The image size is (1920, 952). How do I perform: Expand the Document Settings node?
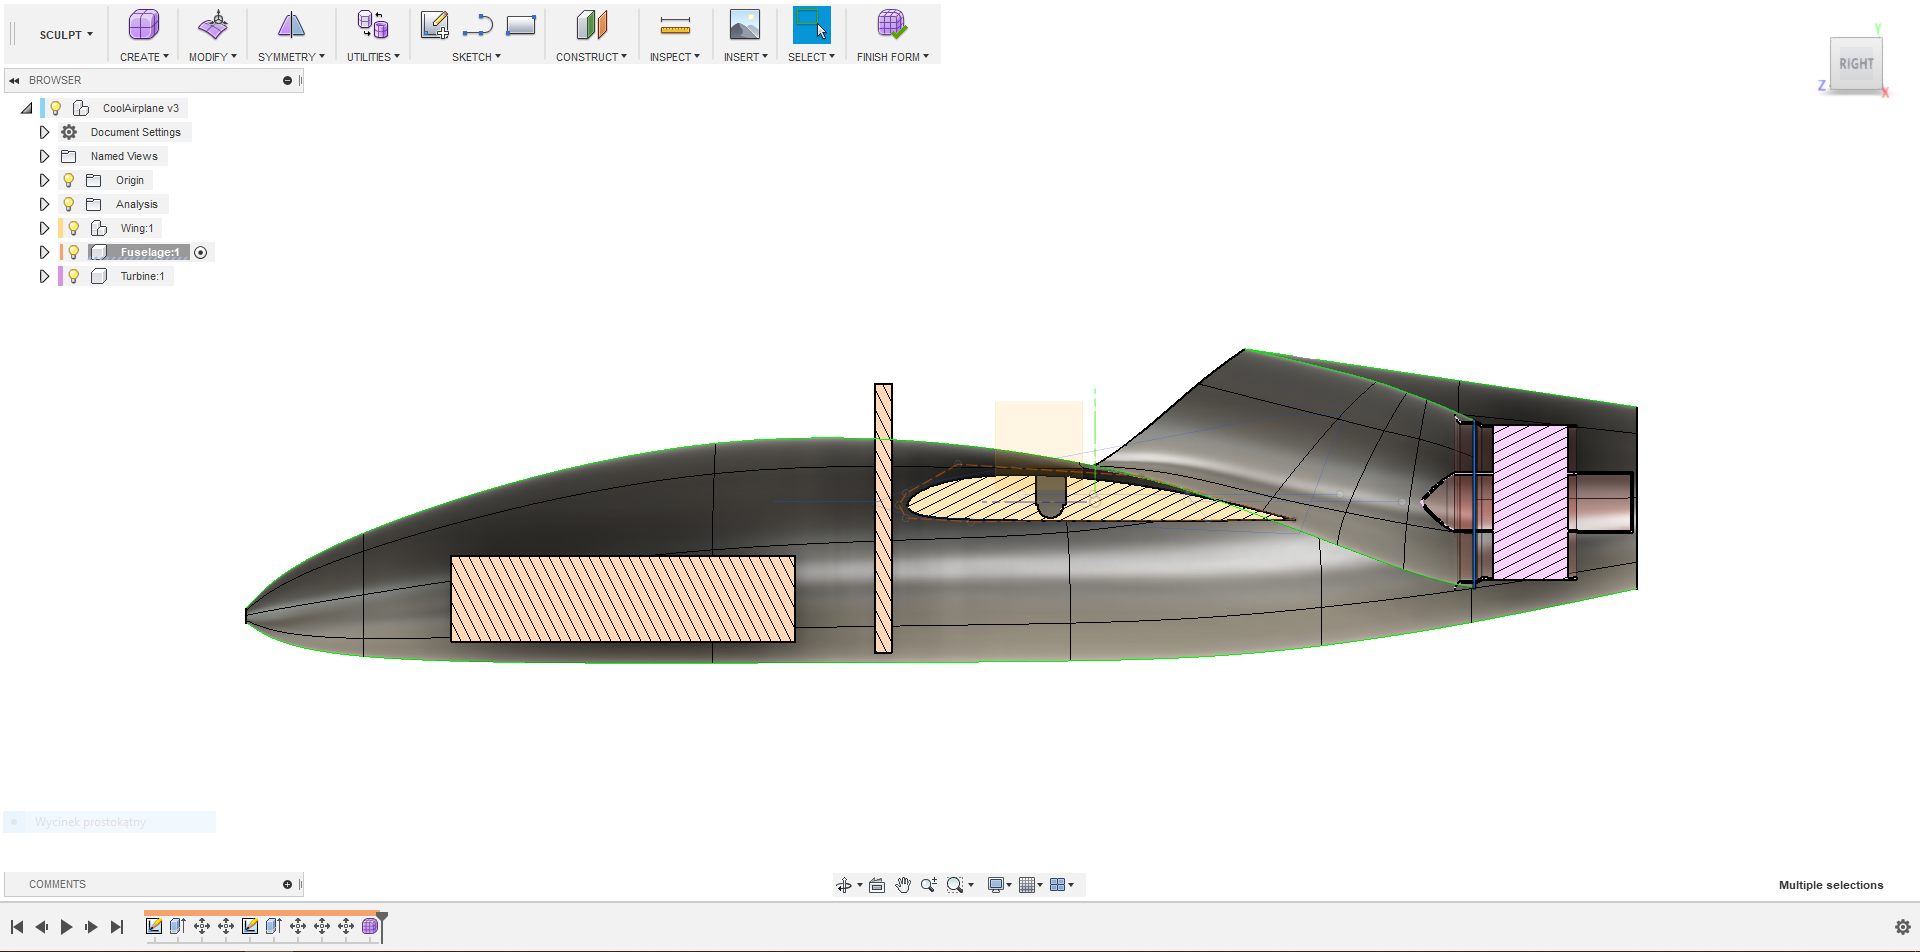coord(44,132)
